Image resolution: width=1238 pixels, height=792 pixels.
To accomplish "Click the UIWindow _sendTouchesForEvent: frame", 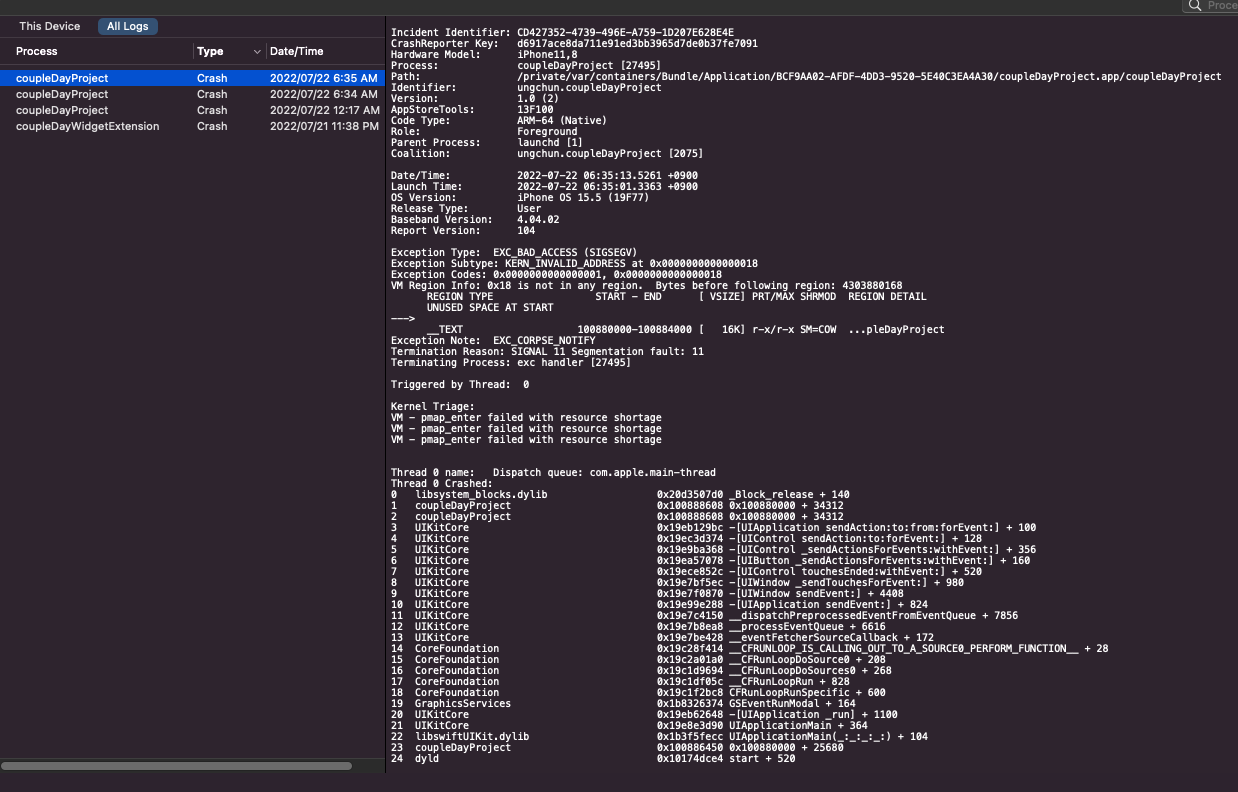I will [x=677, y=583].
